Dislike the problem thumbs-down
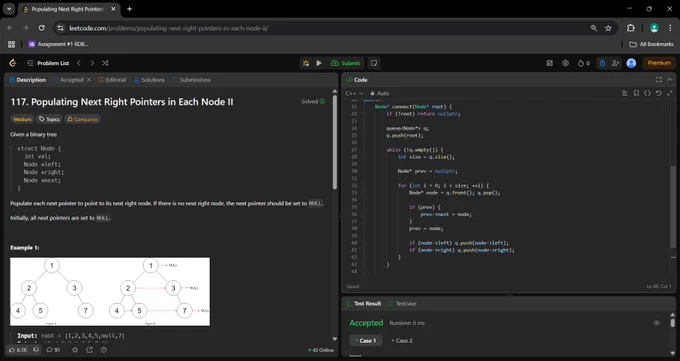The height and width of the screenshot is (361, 680). (x=36, y=350)
